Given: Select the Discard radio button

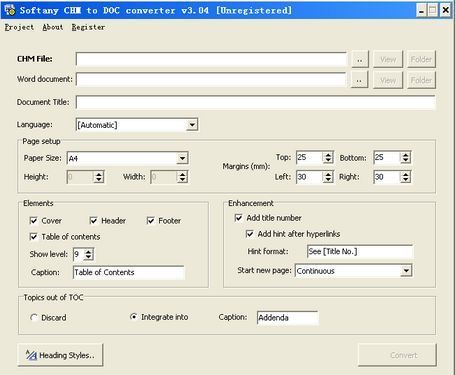Looking at the screenshot, I should click(34, 318).
